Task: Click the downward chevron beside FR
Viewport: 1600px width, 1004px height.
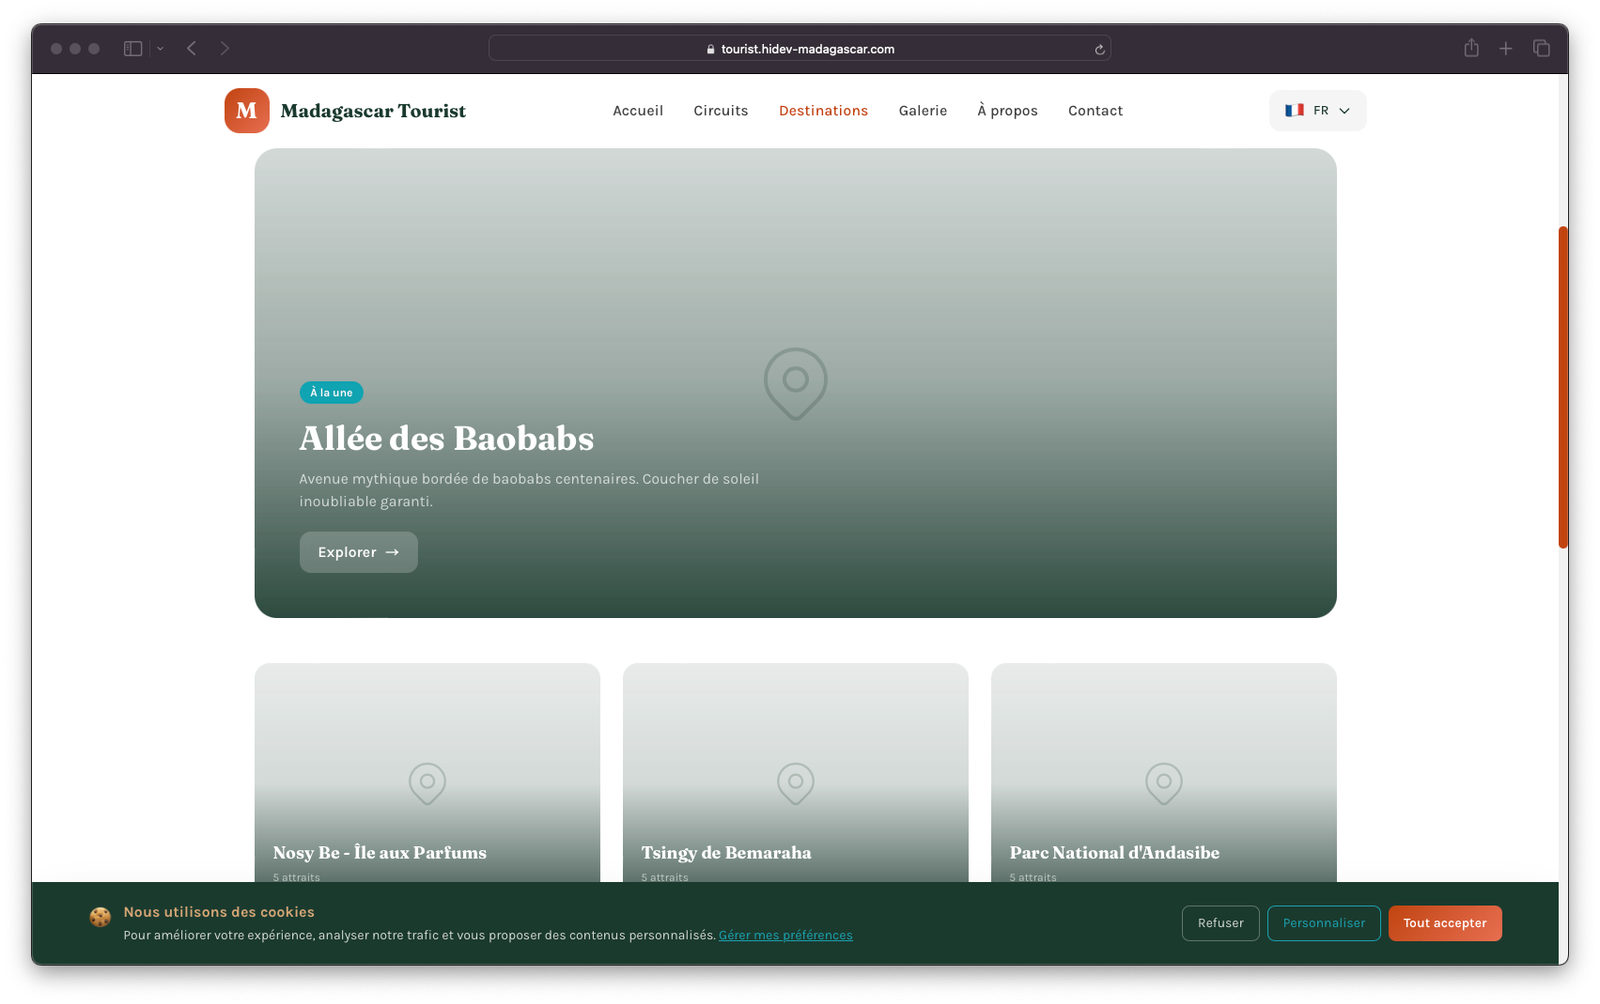Action: coord(1344,111)
